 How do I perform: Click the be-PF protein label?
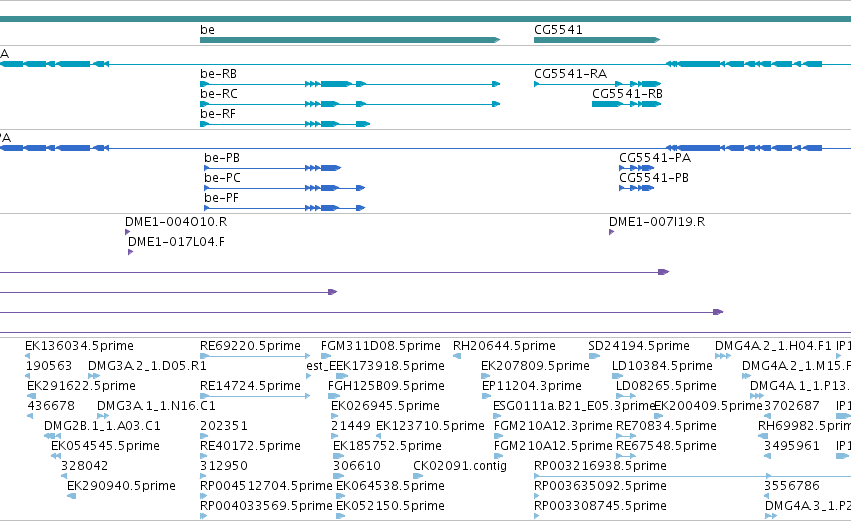(221, 198)
